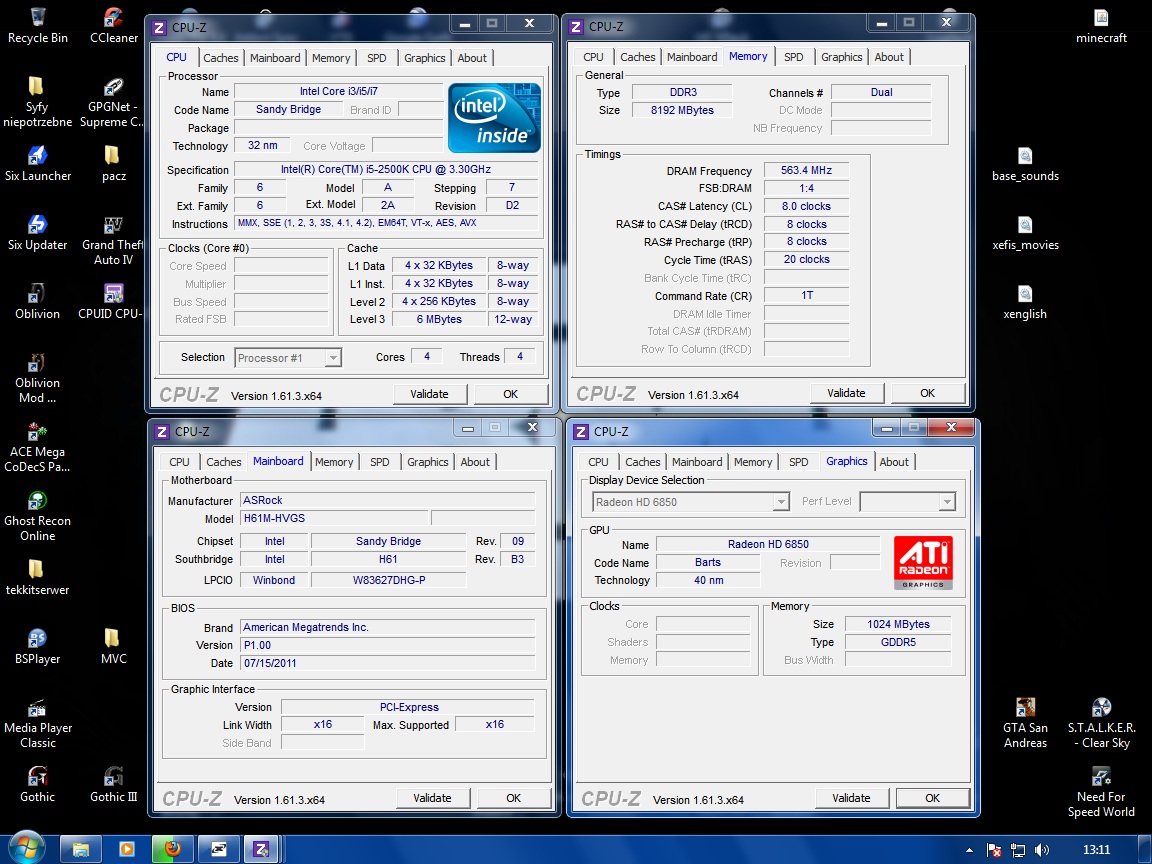This screenshot has height=864, width=1152.
Task: Open About tab in Mainboard window
Action: pyautogui.click(x=475, y=462)
